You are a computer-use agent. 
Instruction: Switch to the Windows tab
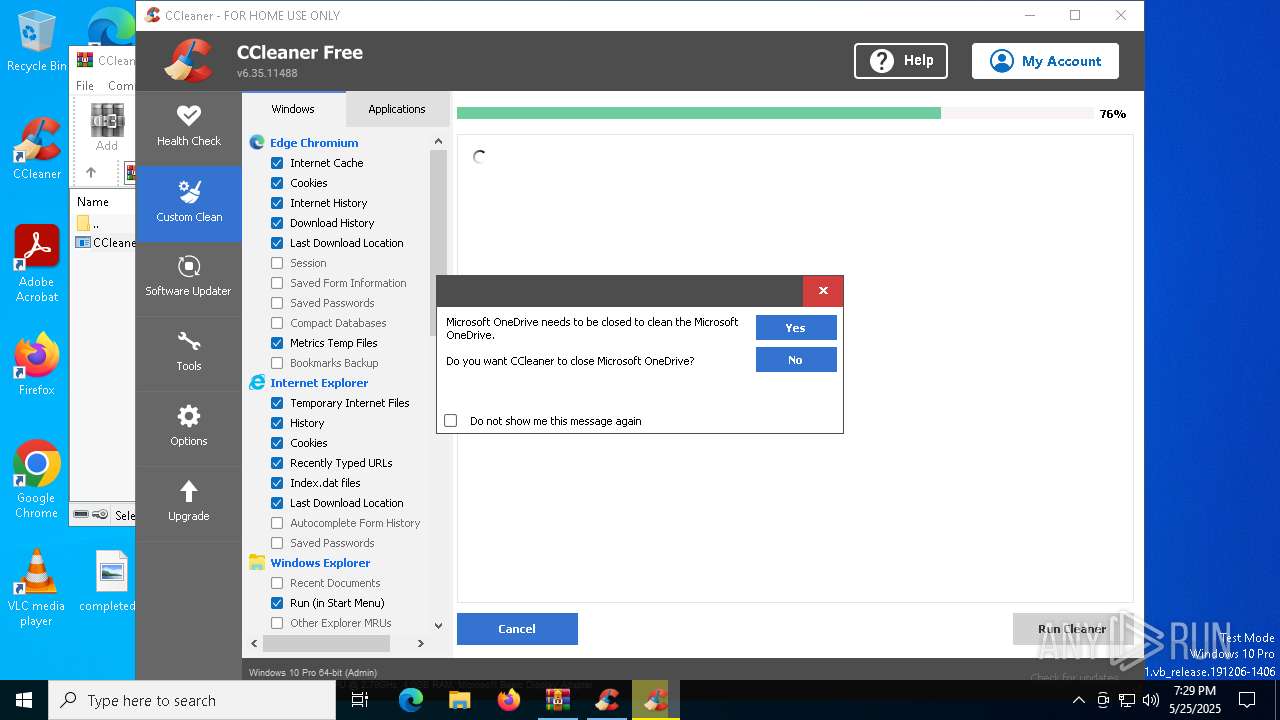click(293, 109)
